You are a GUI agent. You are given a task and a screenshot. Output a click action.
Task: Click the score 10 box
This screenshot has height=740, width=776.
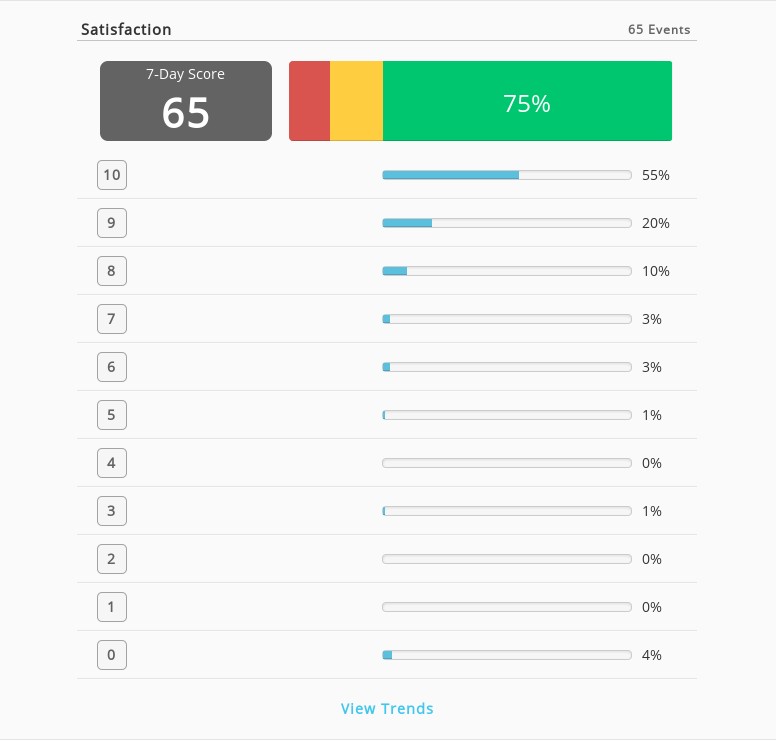coord(112,175)
